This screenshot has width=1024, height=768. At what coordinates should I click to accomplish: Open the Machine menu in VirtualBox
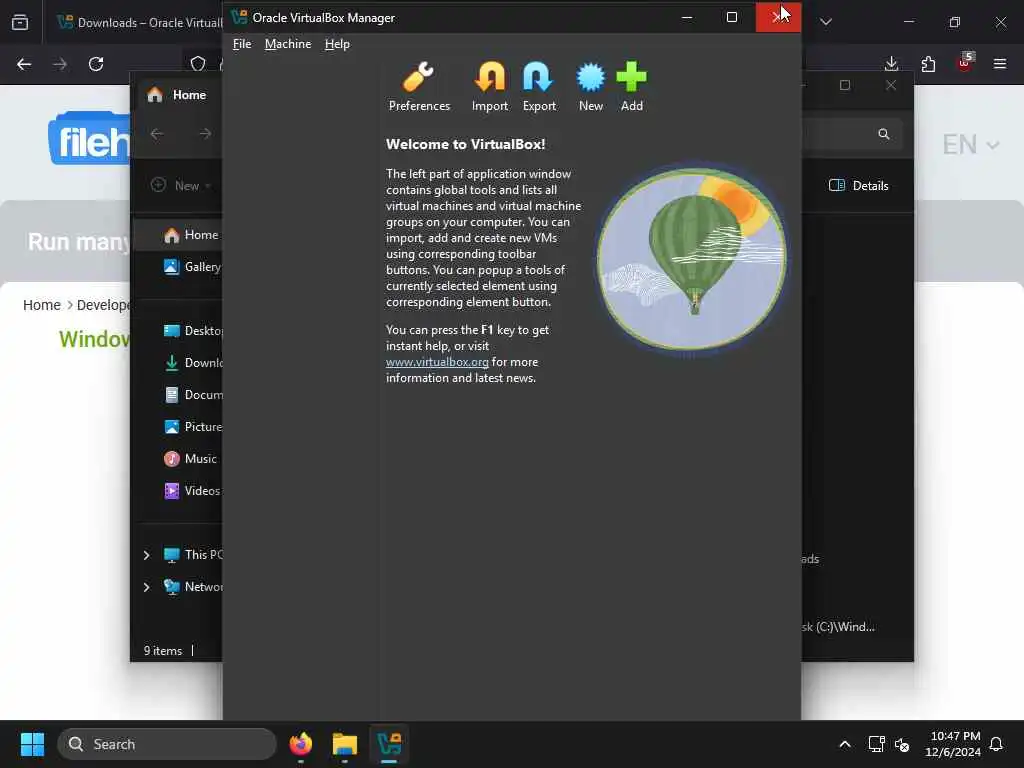[x=288, y=44]
